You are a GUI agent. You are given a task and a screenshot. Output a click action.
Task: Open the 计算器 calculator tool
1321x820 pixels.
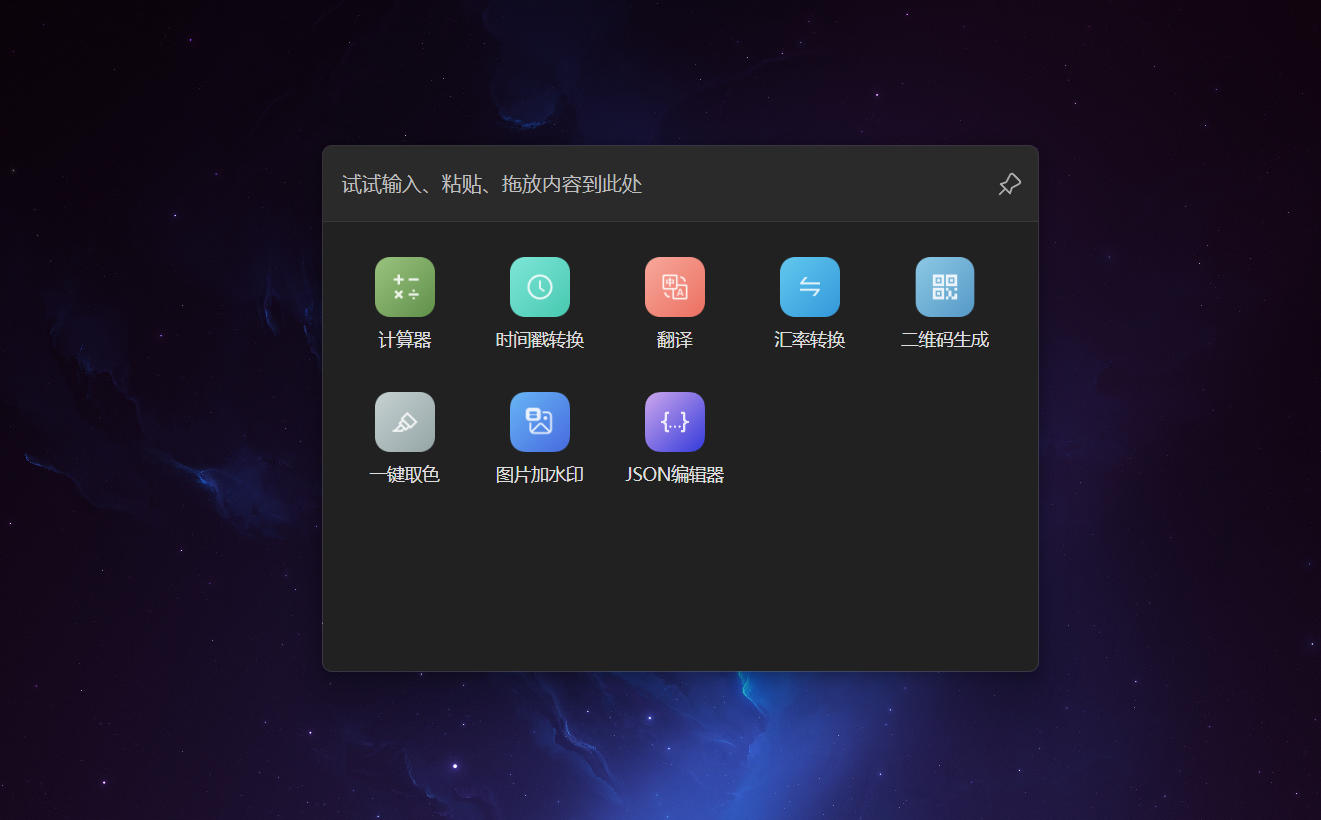(405, 287)
